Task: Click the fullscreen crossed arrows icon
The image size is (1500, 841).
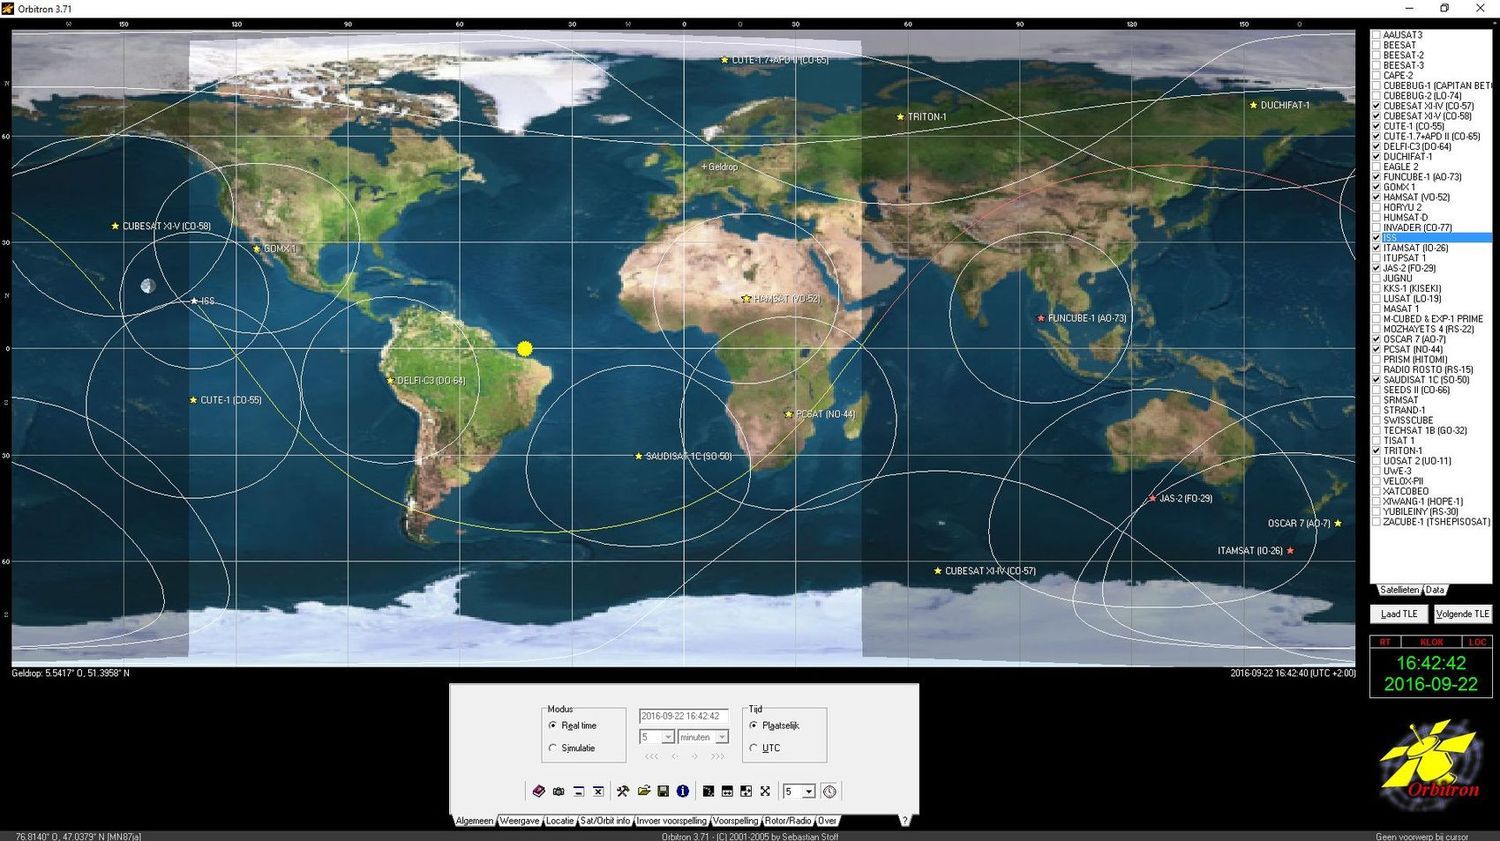Action: [765, 791]
